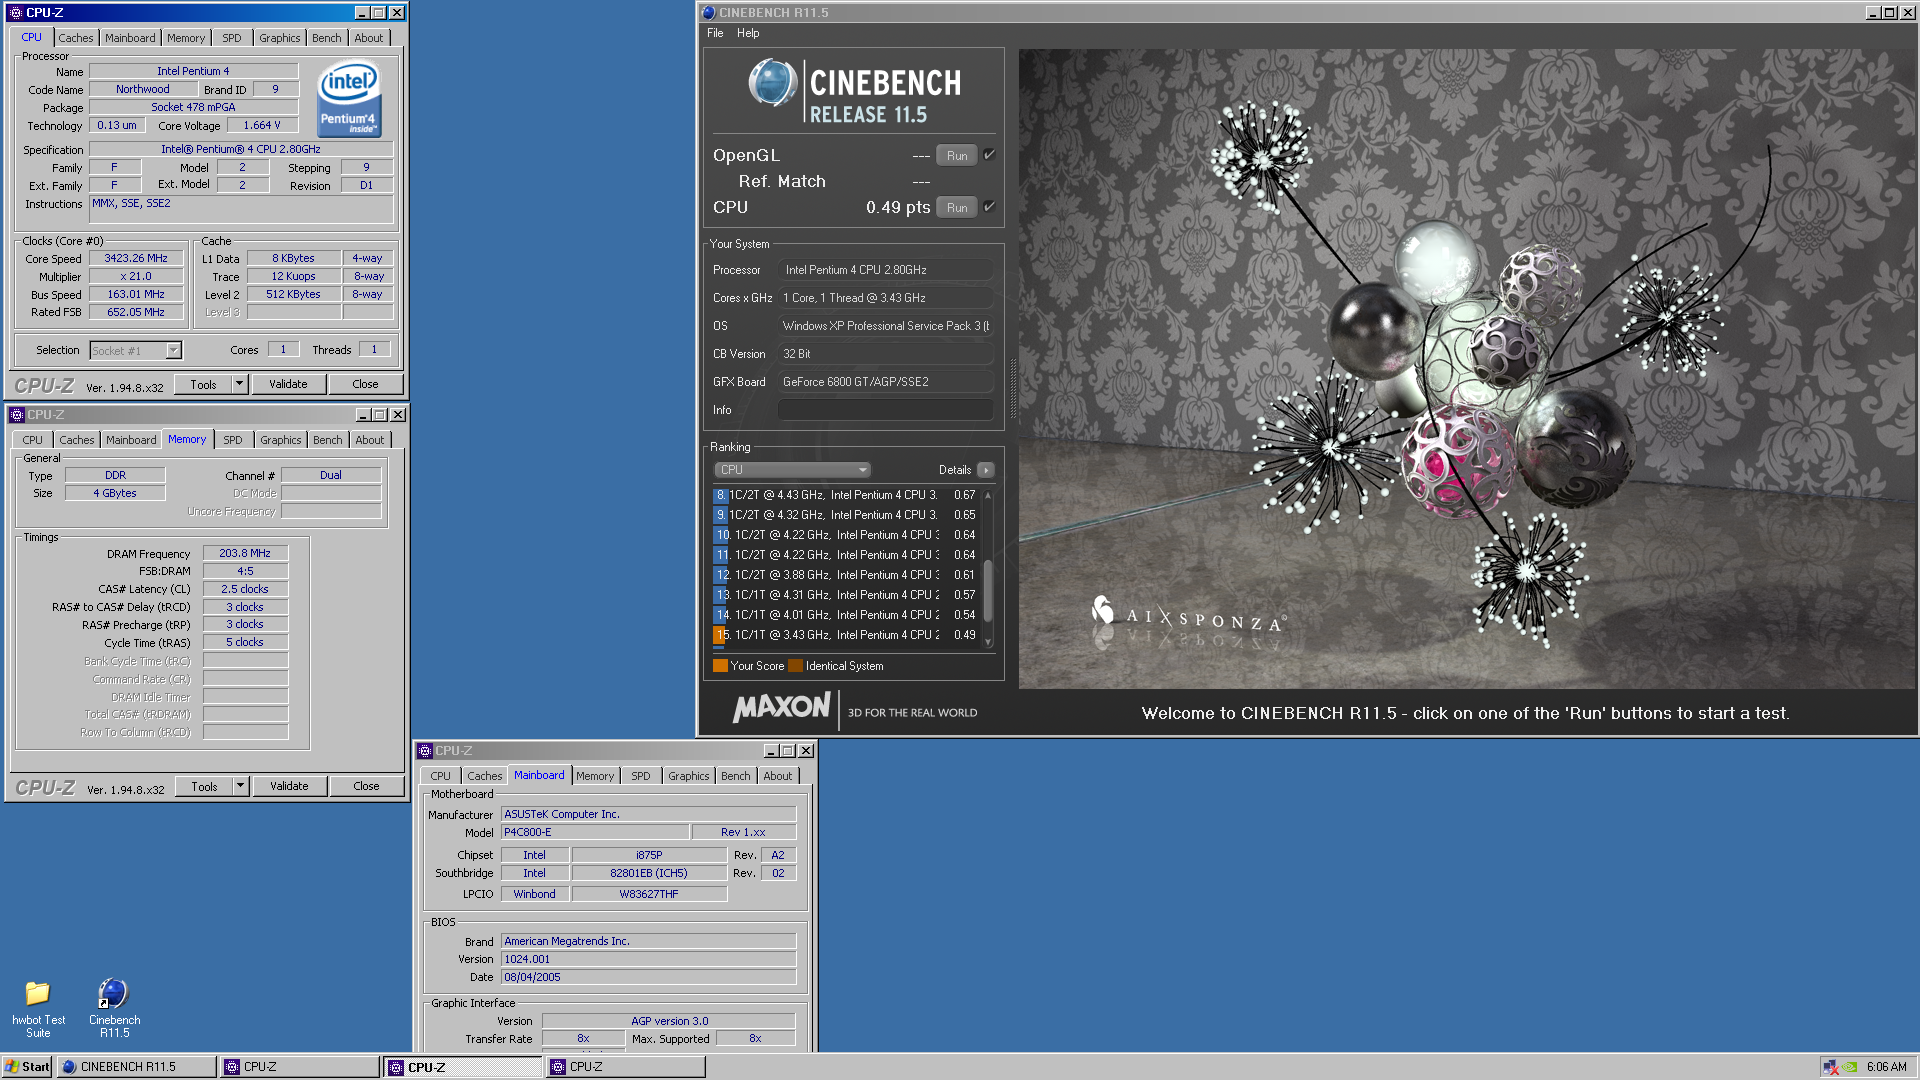Click the 6:06 AM taskbar clock
This screenshot has width=1920, height=1080.
coord(1886,1067)
